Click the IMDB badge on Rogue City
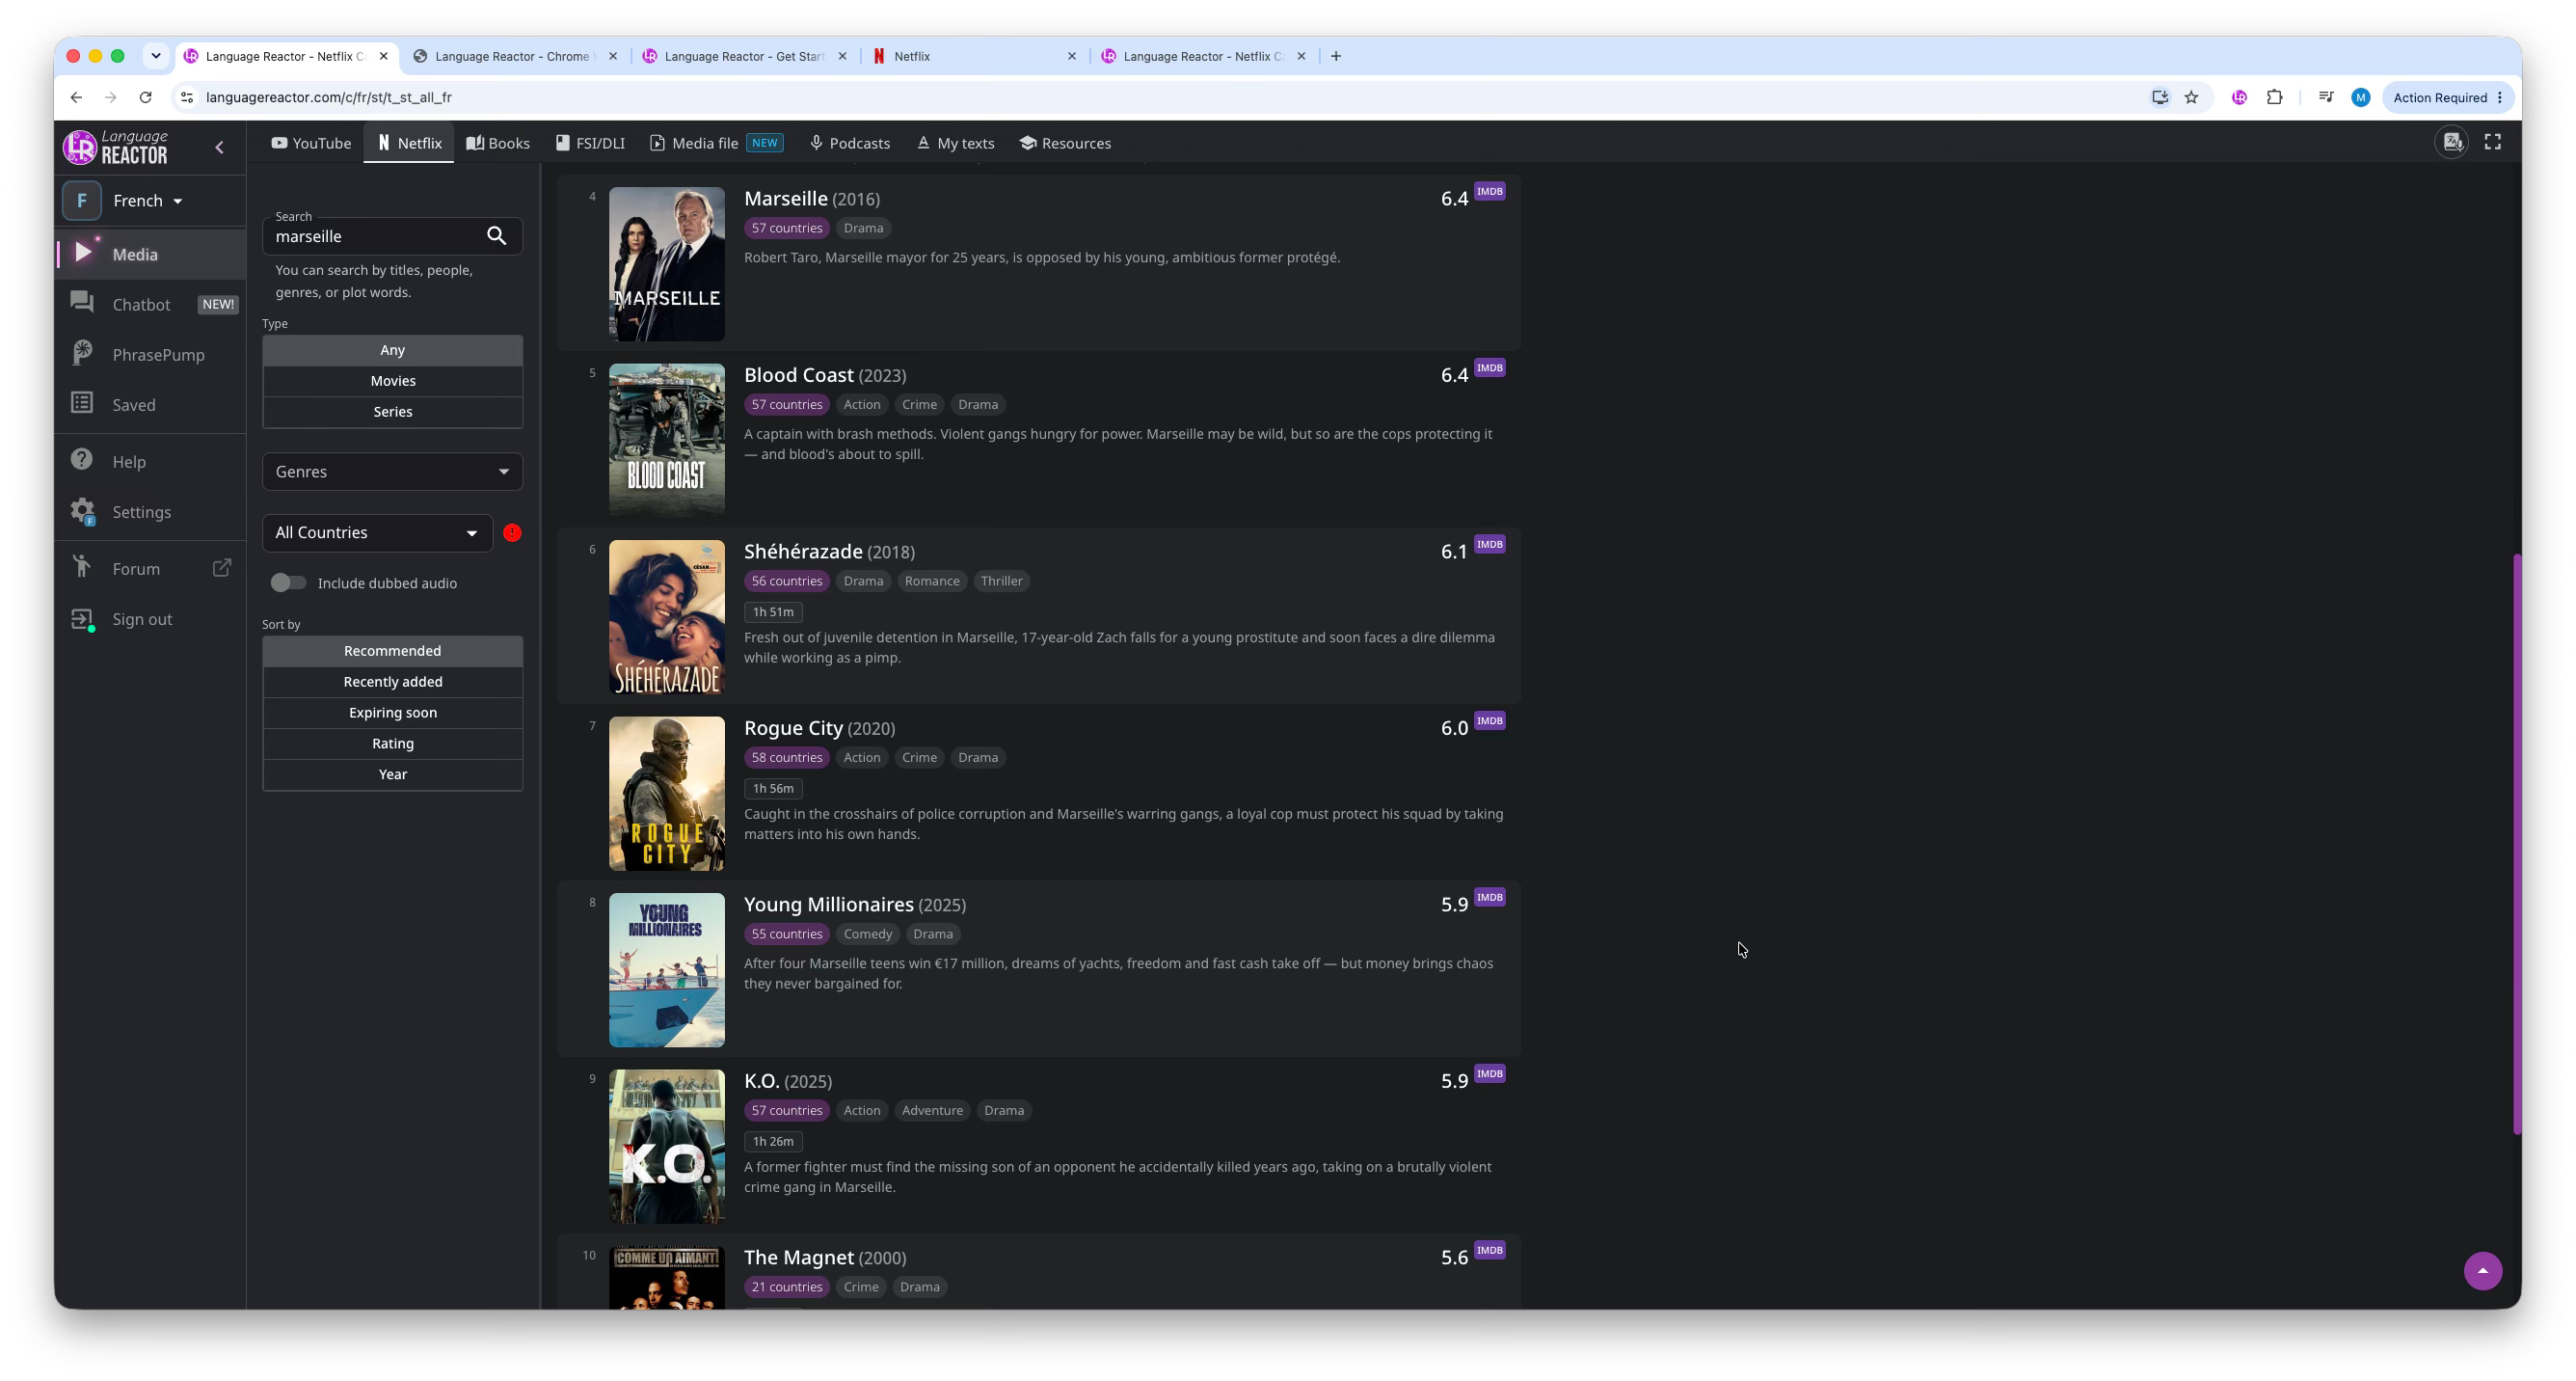 tap(1489, 721)
